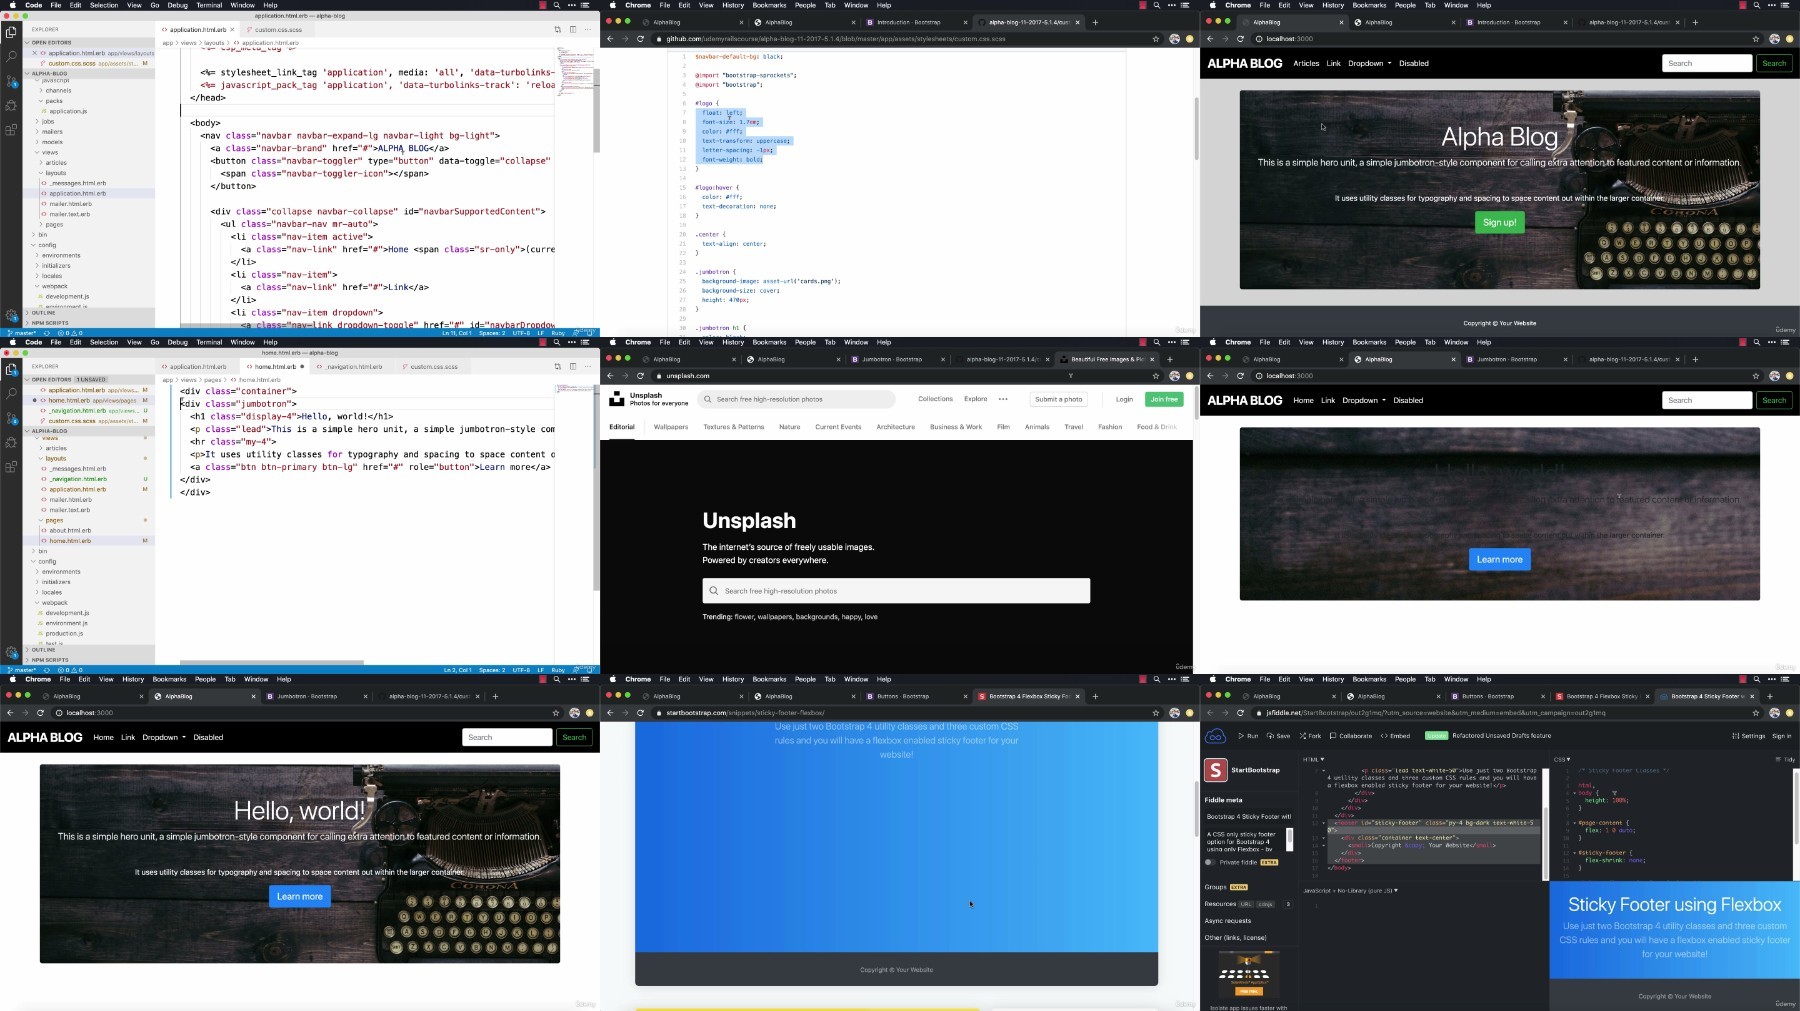The width and height of the screenshot is (1800, 1011).
Task: Click Embed in the JSFiddle toolbar
Action: 1395,736
